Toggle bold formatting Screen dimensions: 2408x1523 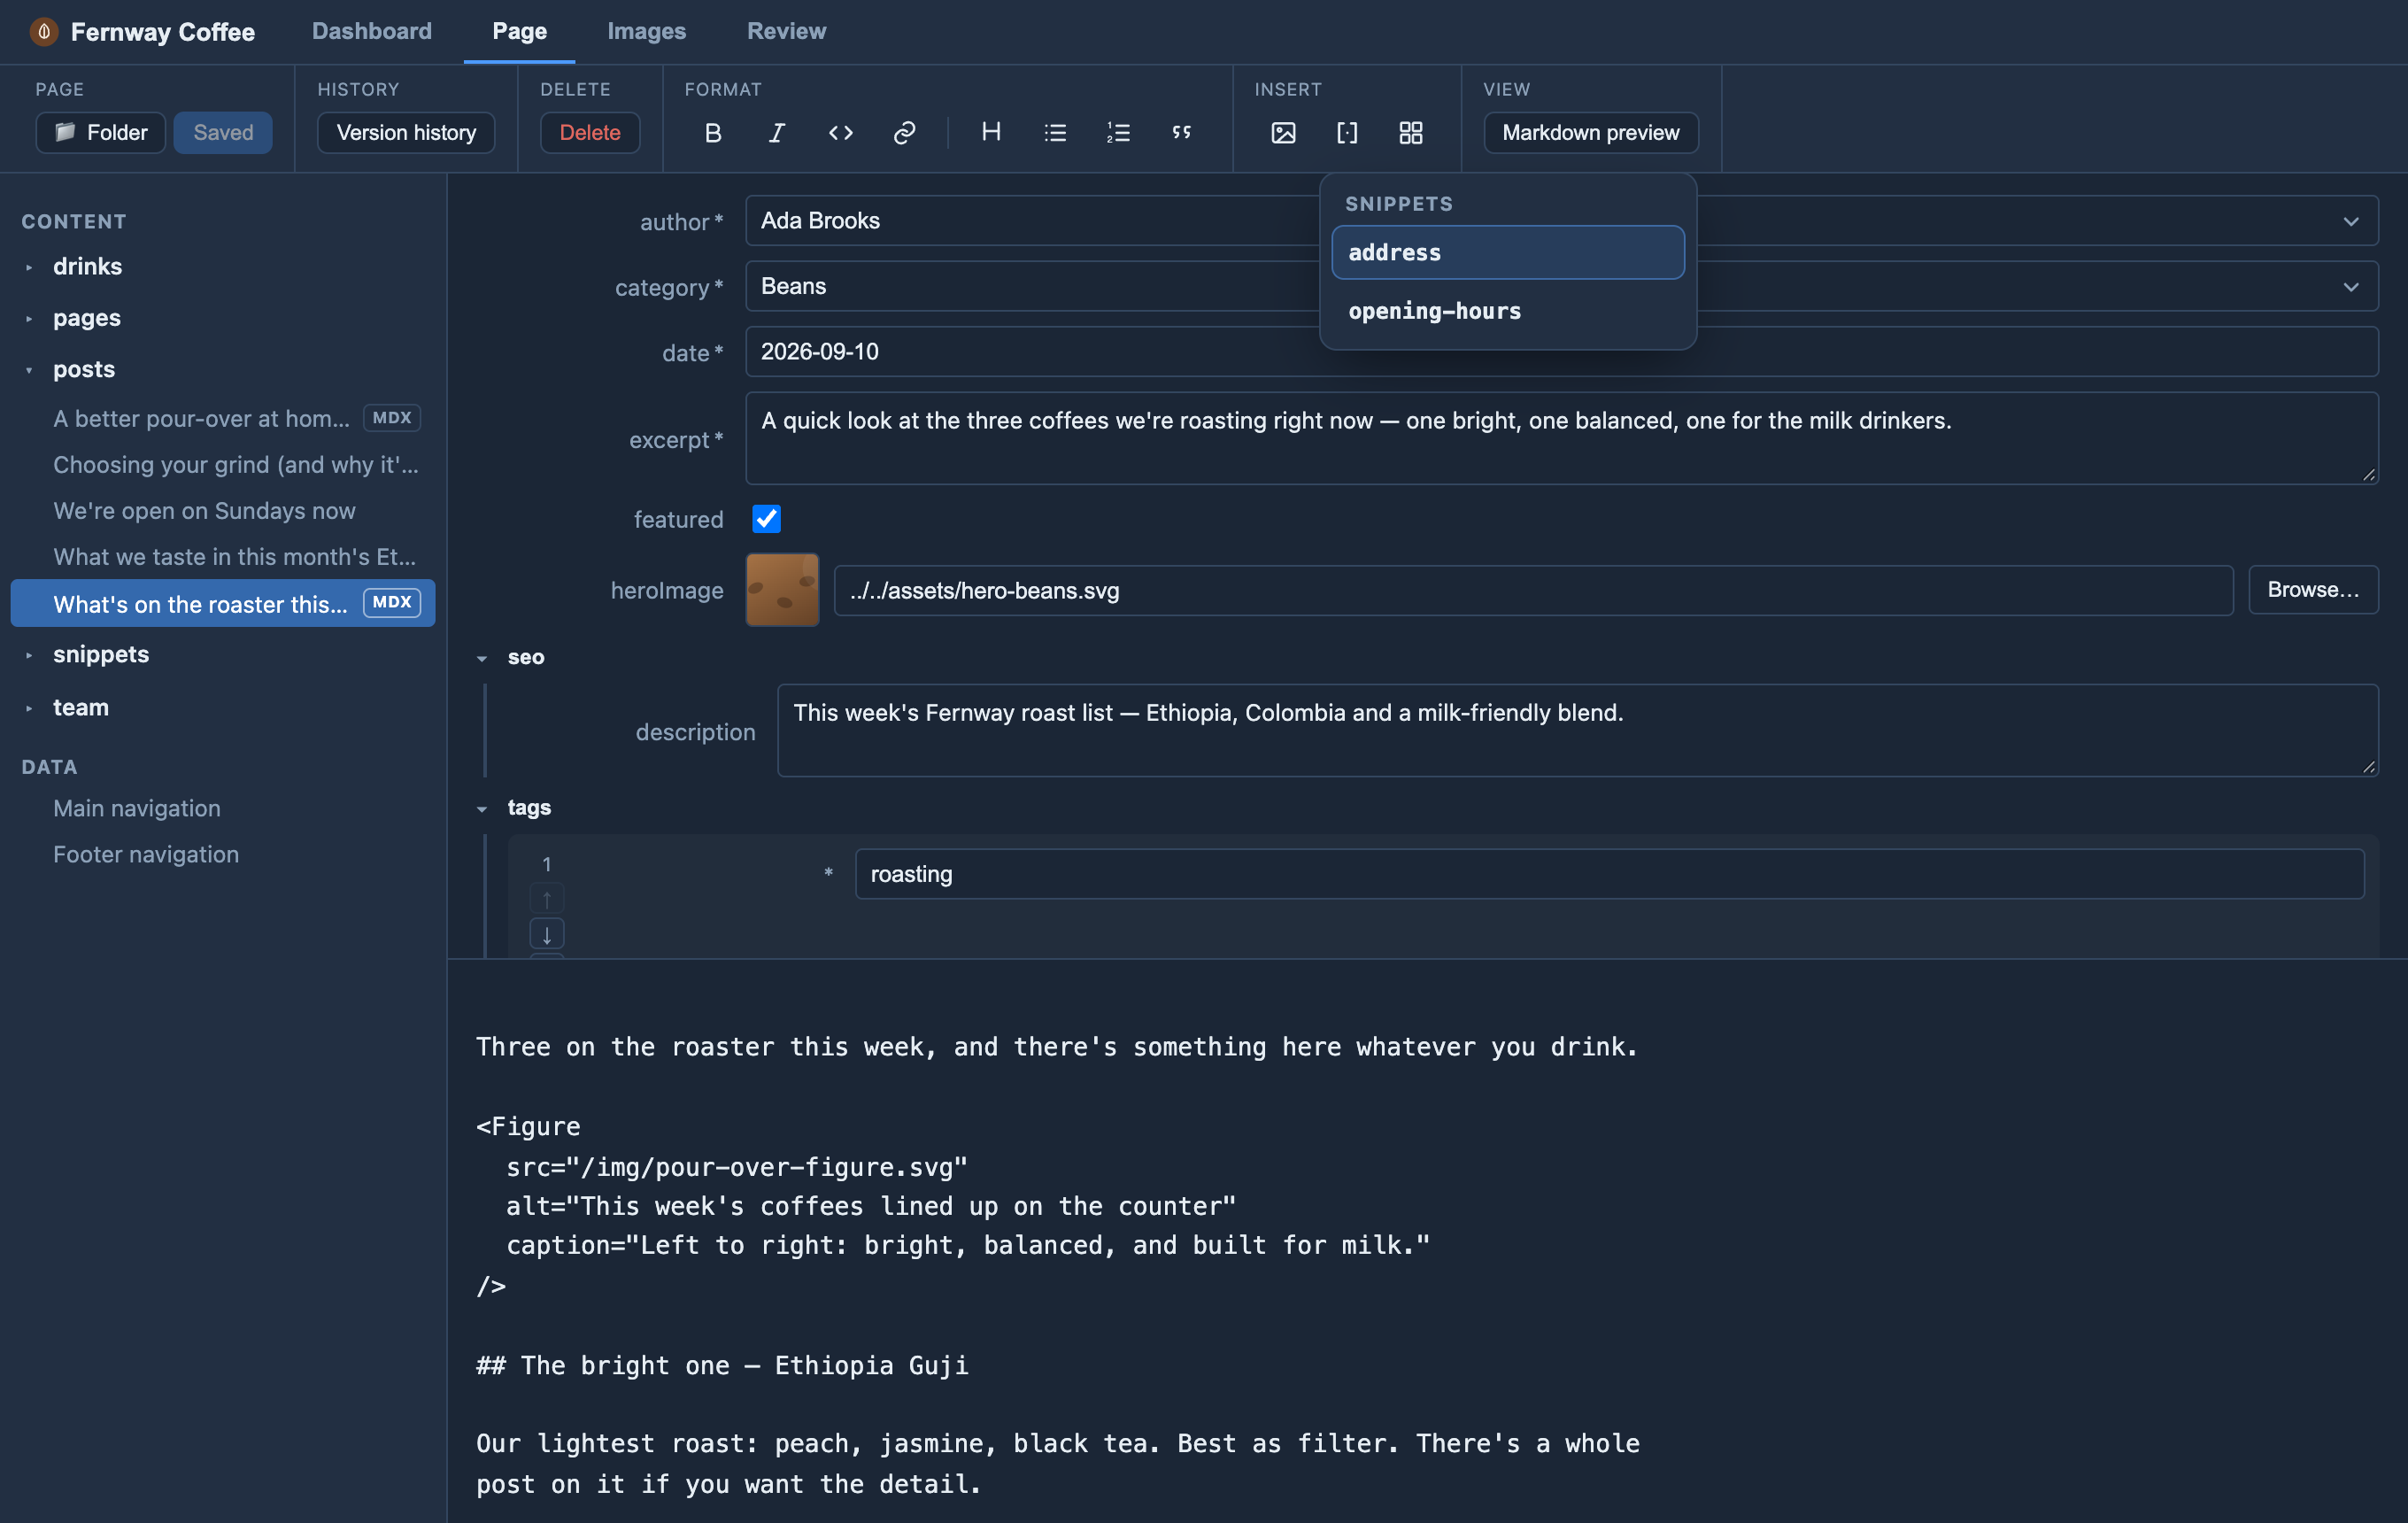click(713, 132)
